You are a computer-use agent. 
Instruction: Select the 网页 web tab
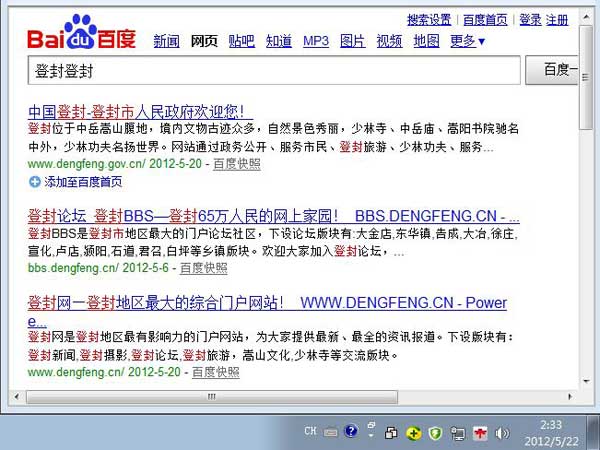click(x=204, y=41)
